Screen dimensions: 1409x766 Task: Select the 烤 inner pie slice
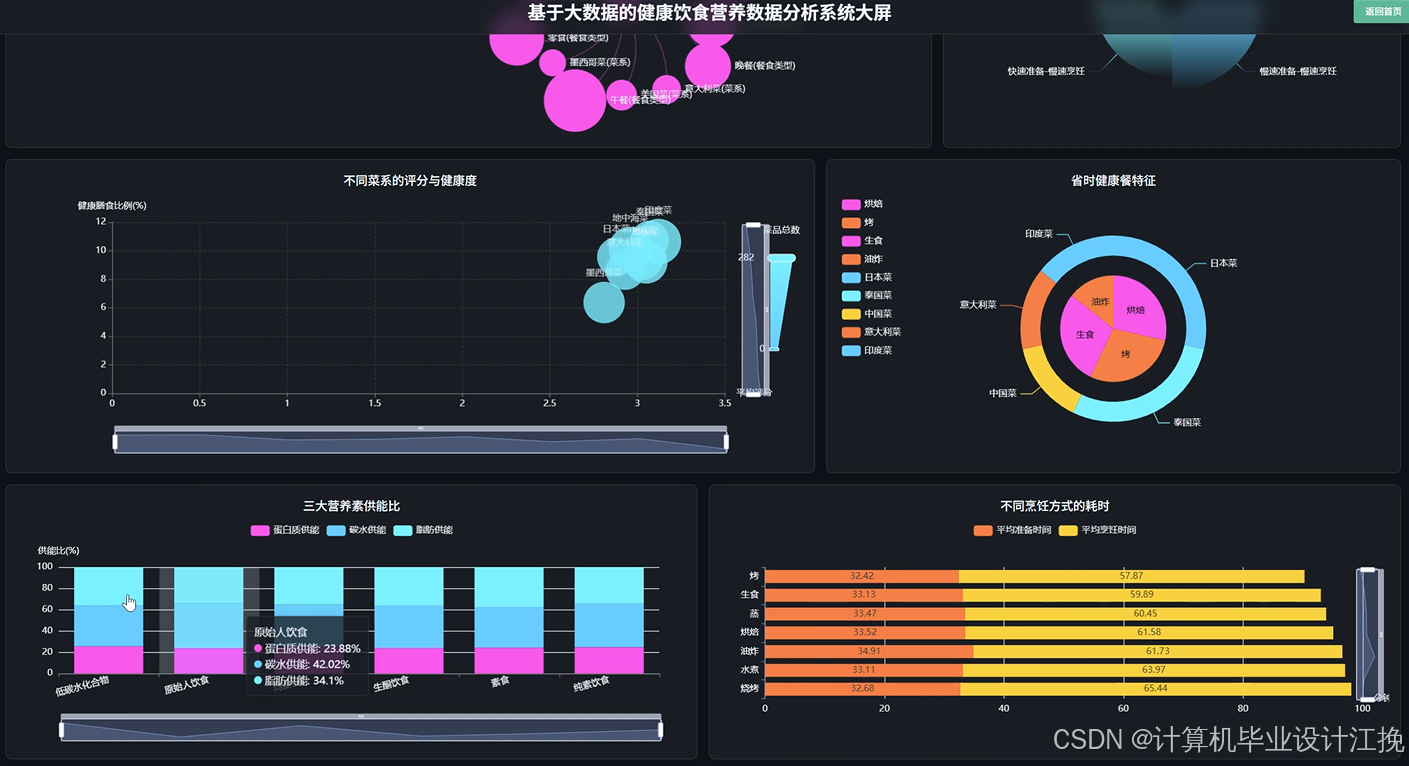pos(1128,358)
